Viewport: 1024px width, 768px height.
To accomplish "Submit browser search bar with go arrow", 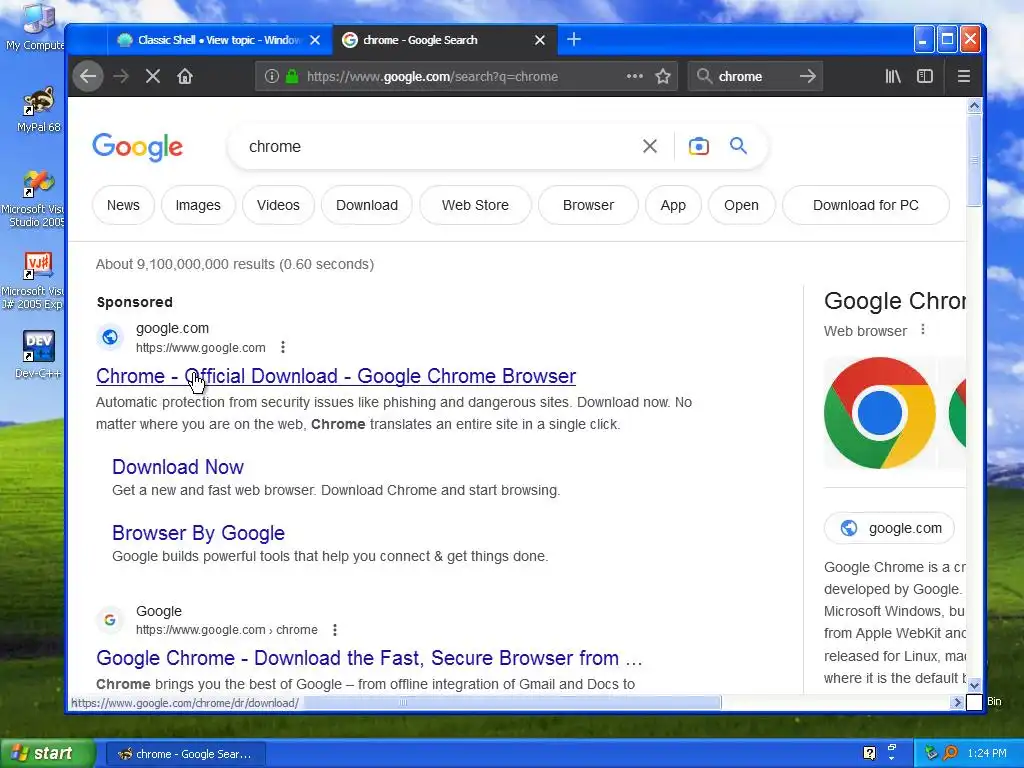I will [x=808, y=76].
